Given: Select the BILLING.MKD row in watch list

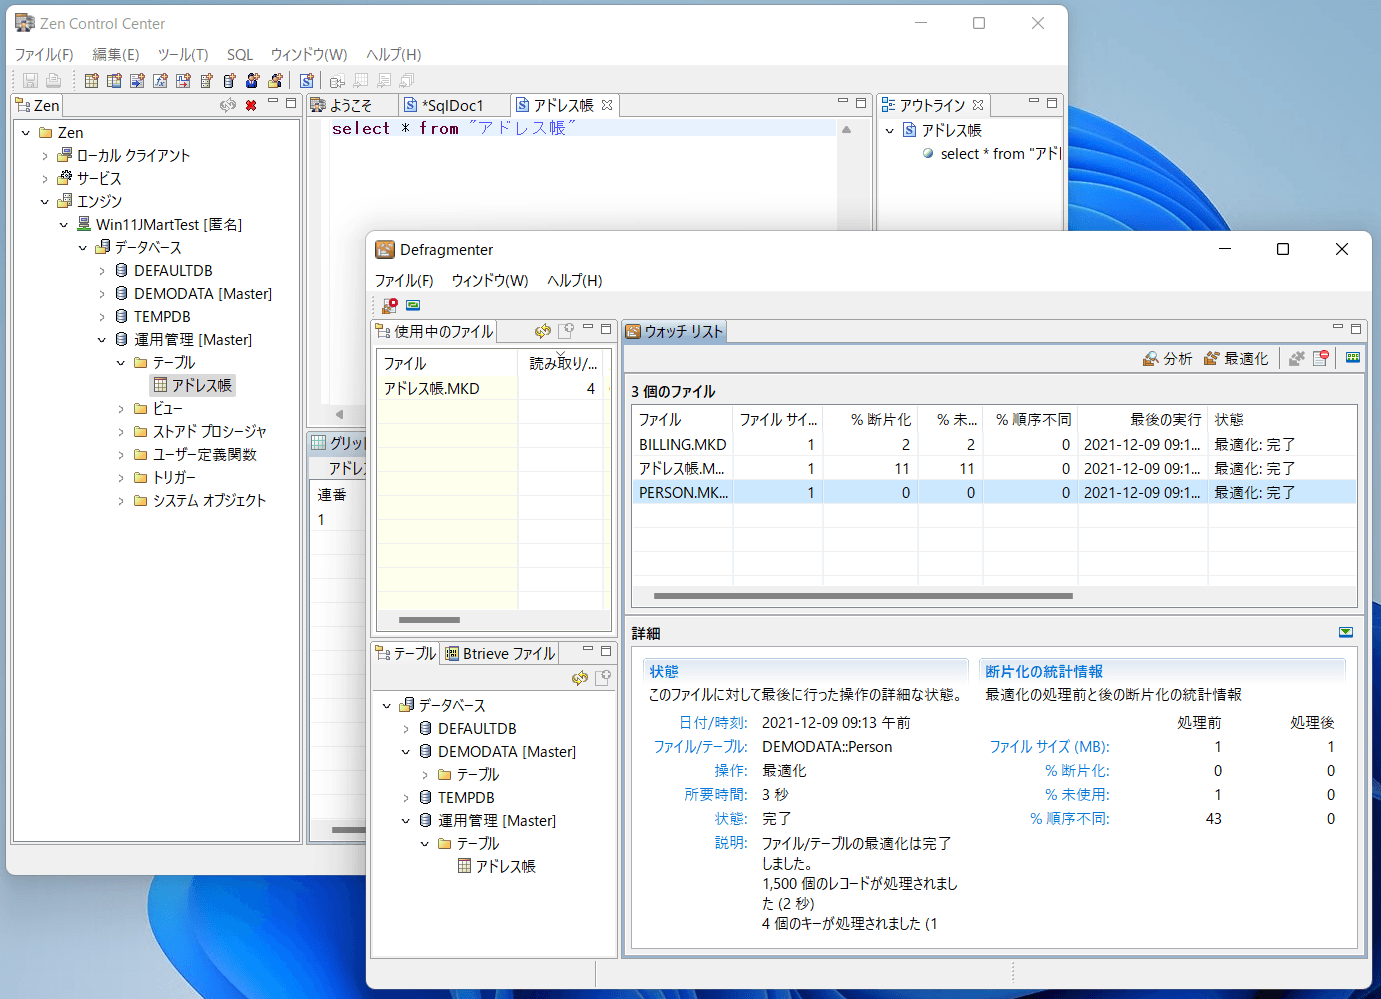Looking at the screenshot, I should (683, 445).
